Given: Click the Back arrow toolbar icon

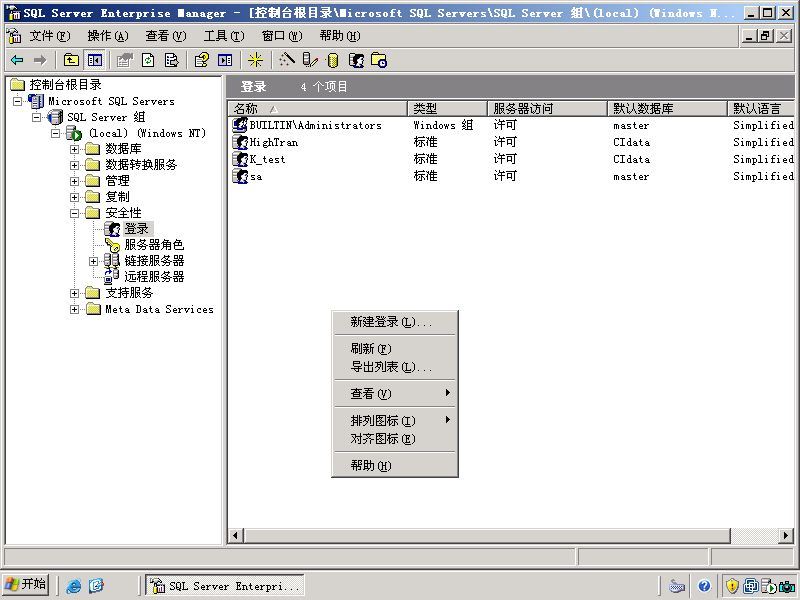Looking at the screenshot, I should [17, 60].
